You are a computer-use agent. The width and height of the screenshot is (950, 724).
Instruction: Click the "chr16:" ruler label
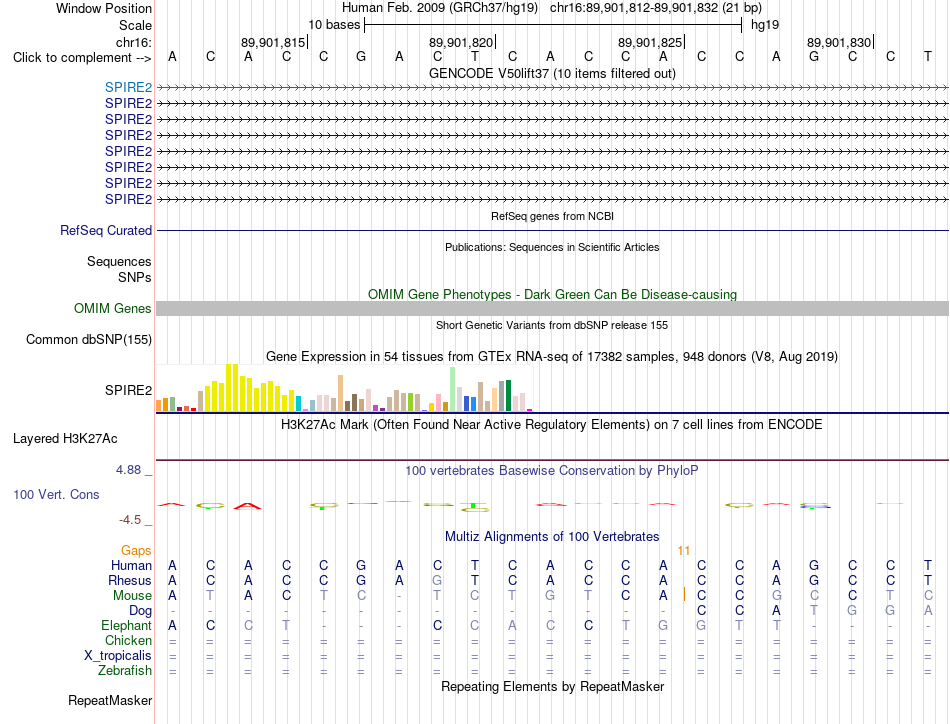(x=134, y=42)
